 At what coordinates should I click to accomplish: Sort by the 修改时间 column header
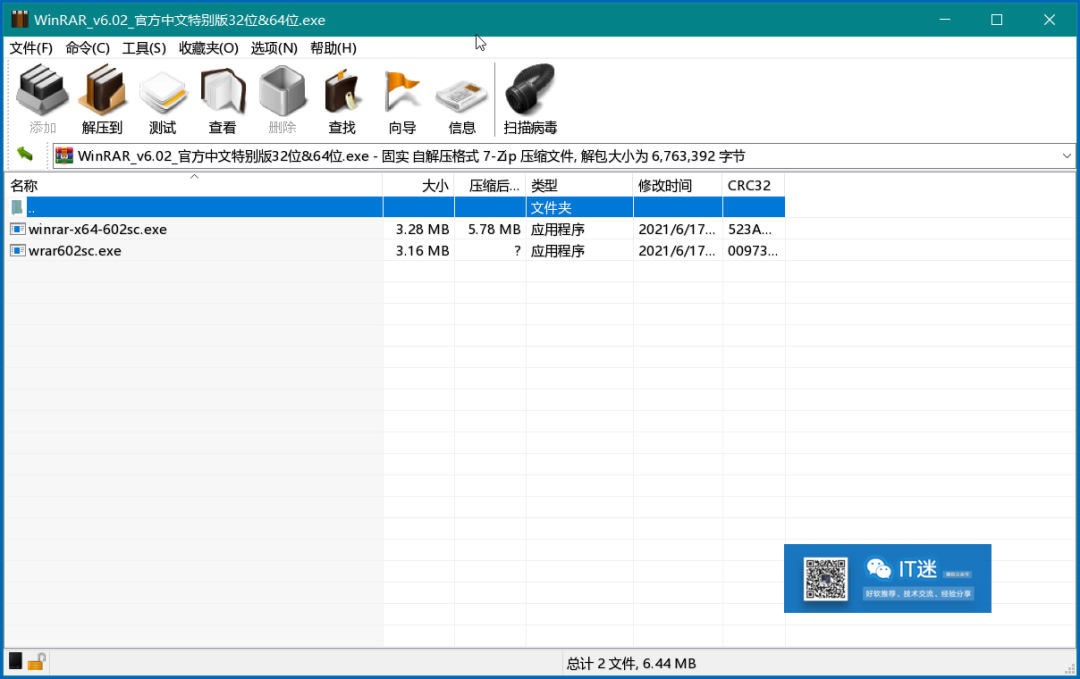pyautogui.click(x=678, y=185)
